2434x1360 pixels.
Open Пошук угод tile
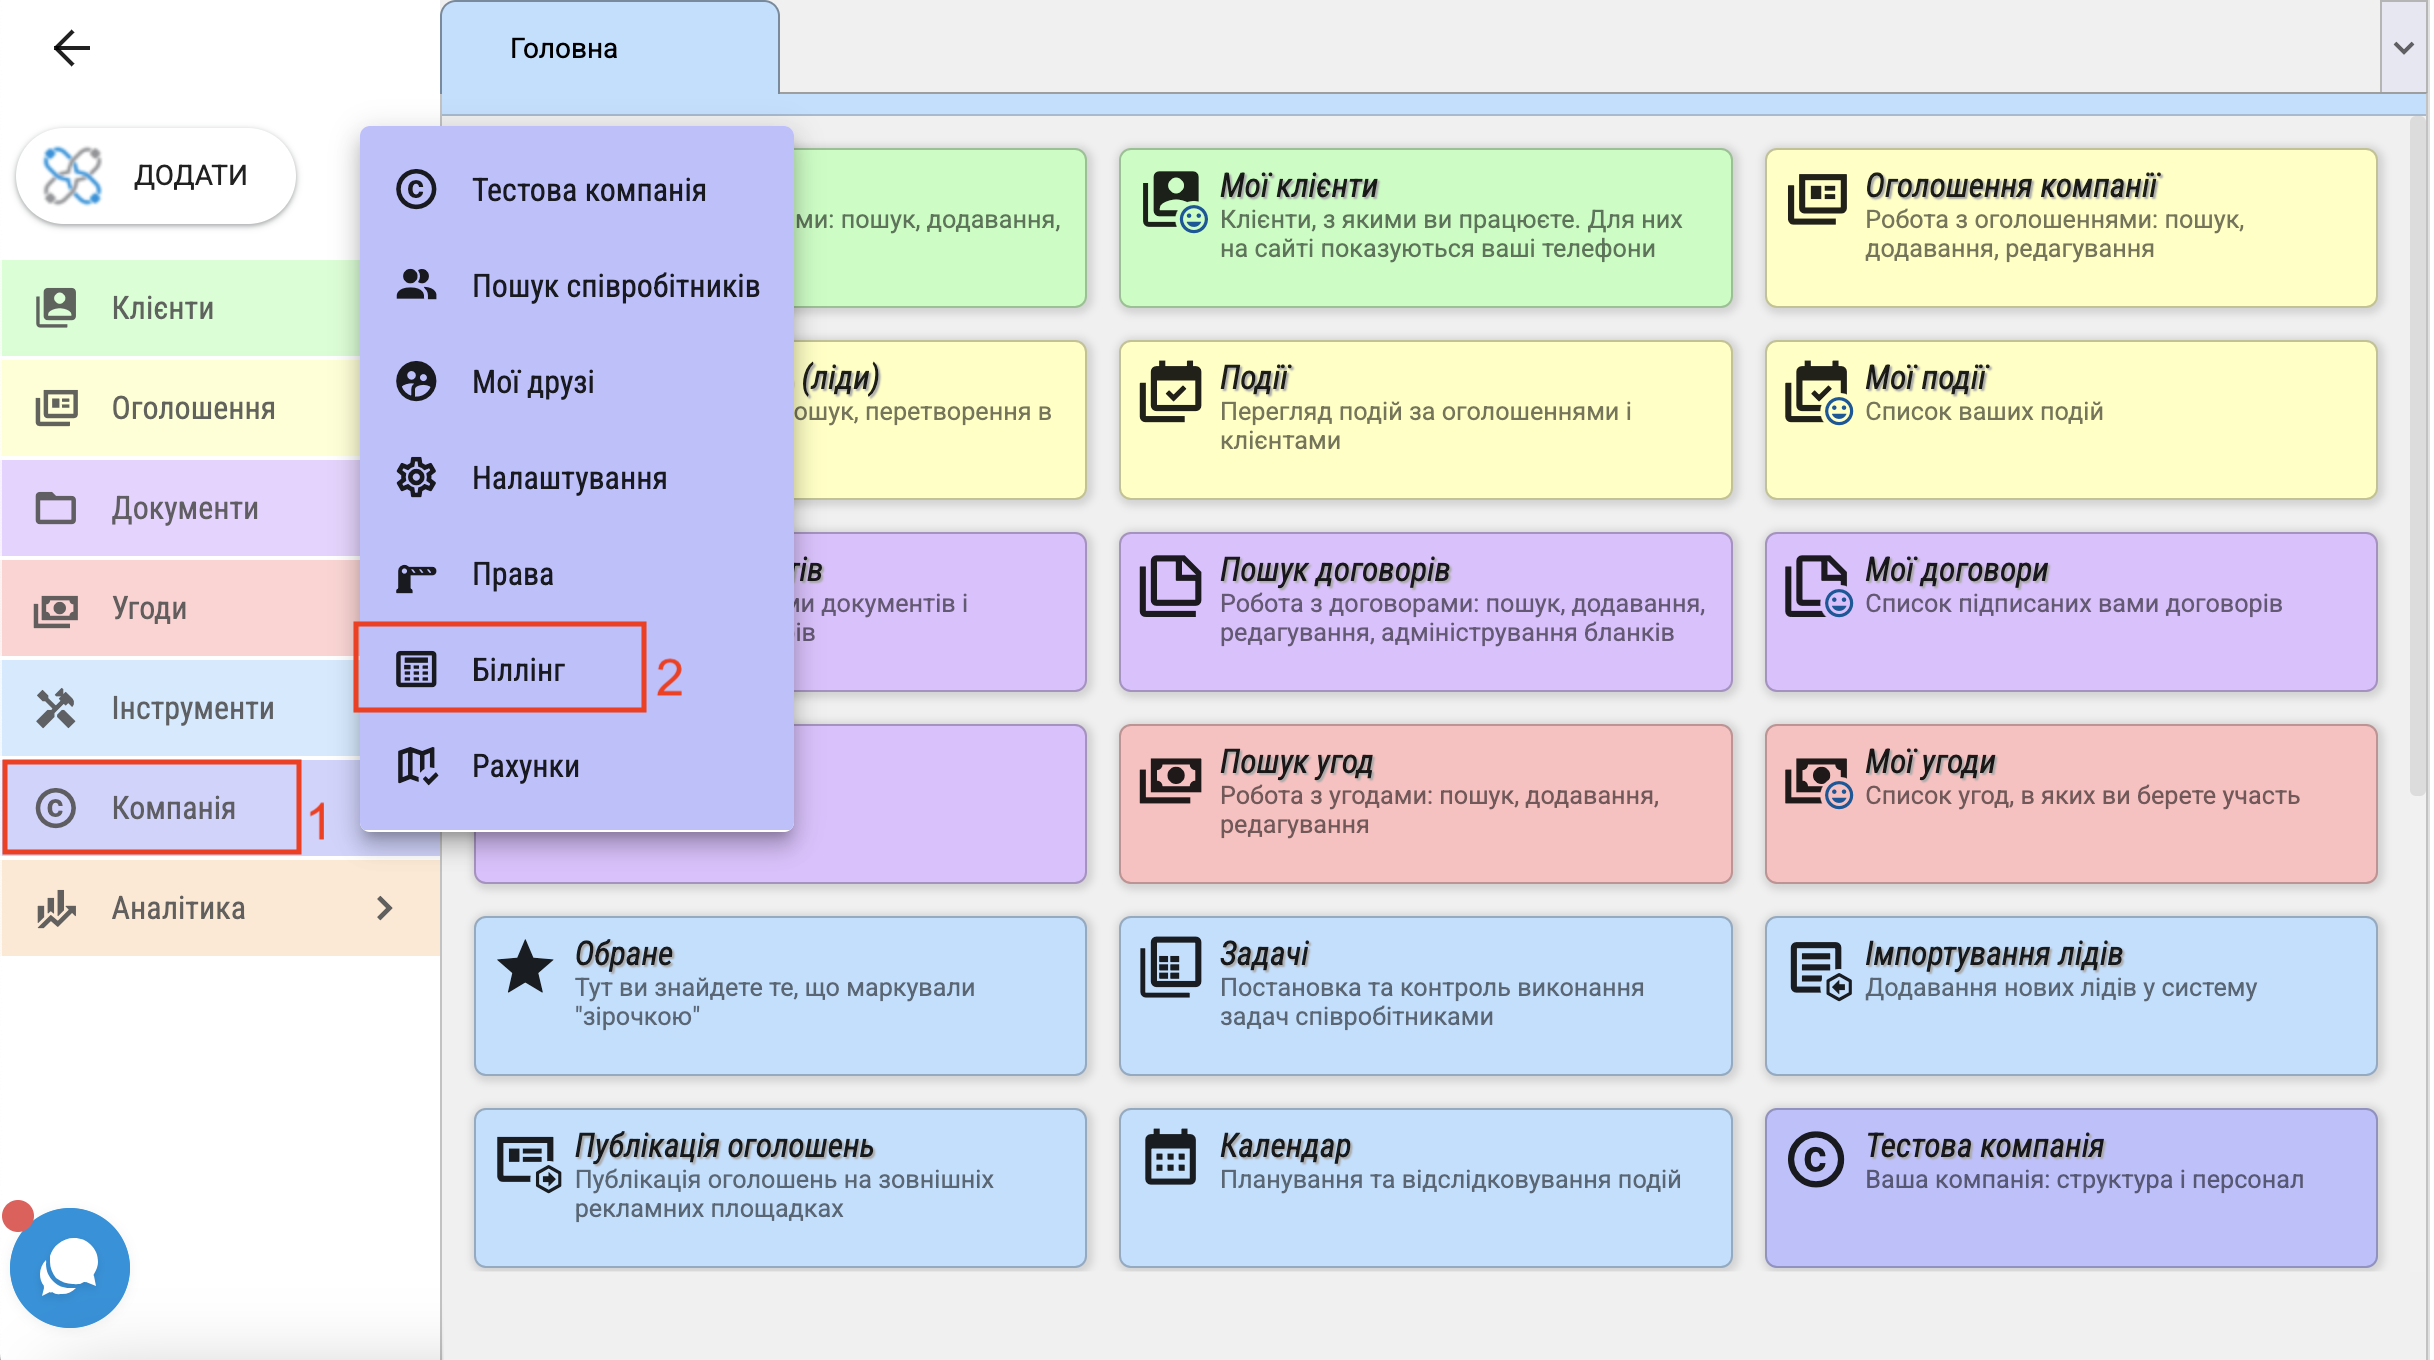click(1425, 803)
